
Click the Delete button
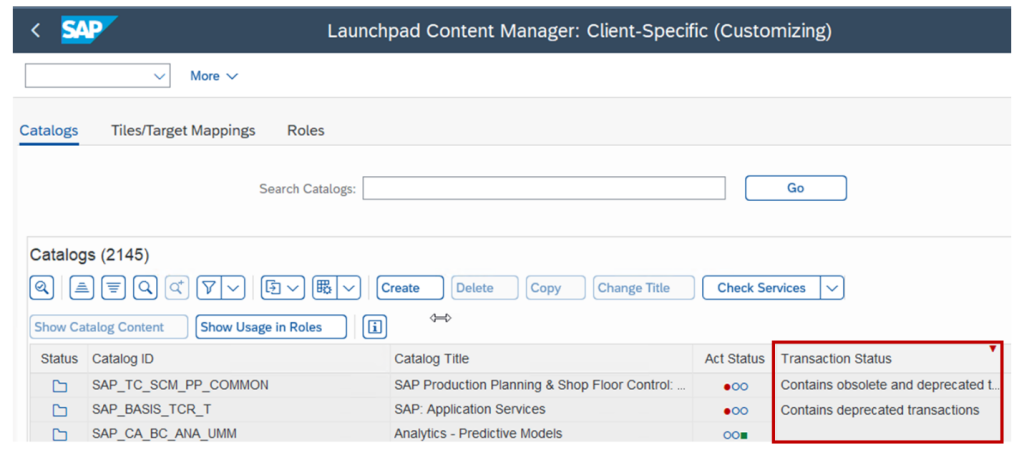click(x=485, y=287)
